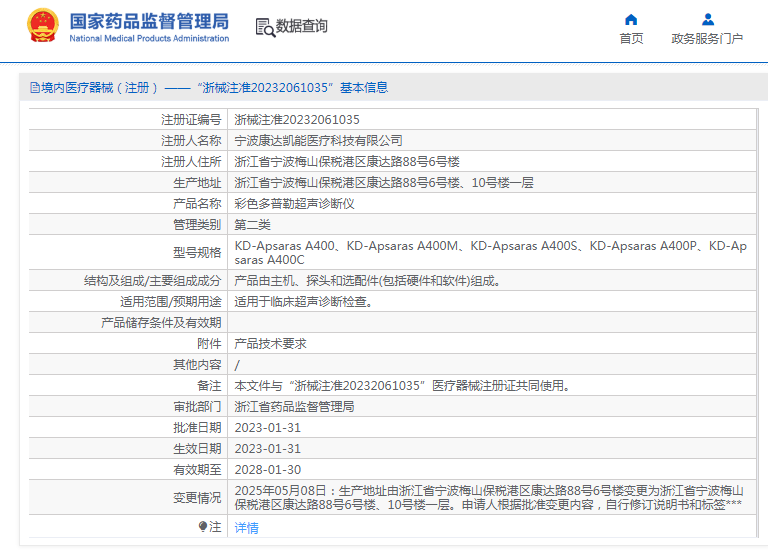Click the 型号规格 row label
Viewport: 768px width, 553px height.
pyautogui.click(x=197, y=253)
